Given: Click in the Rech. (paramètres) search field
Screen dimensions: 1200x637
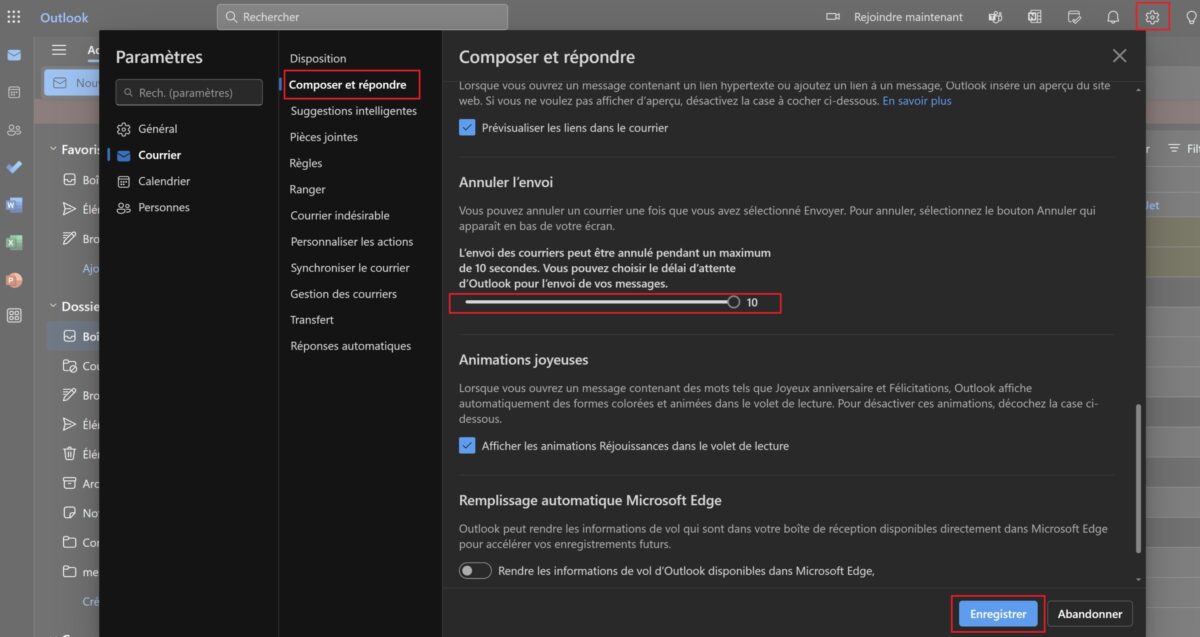Looking at the screenshot, I should click(x=189, y=93).
